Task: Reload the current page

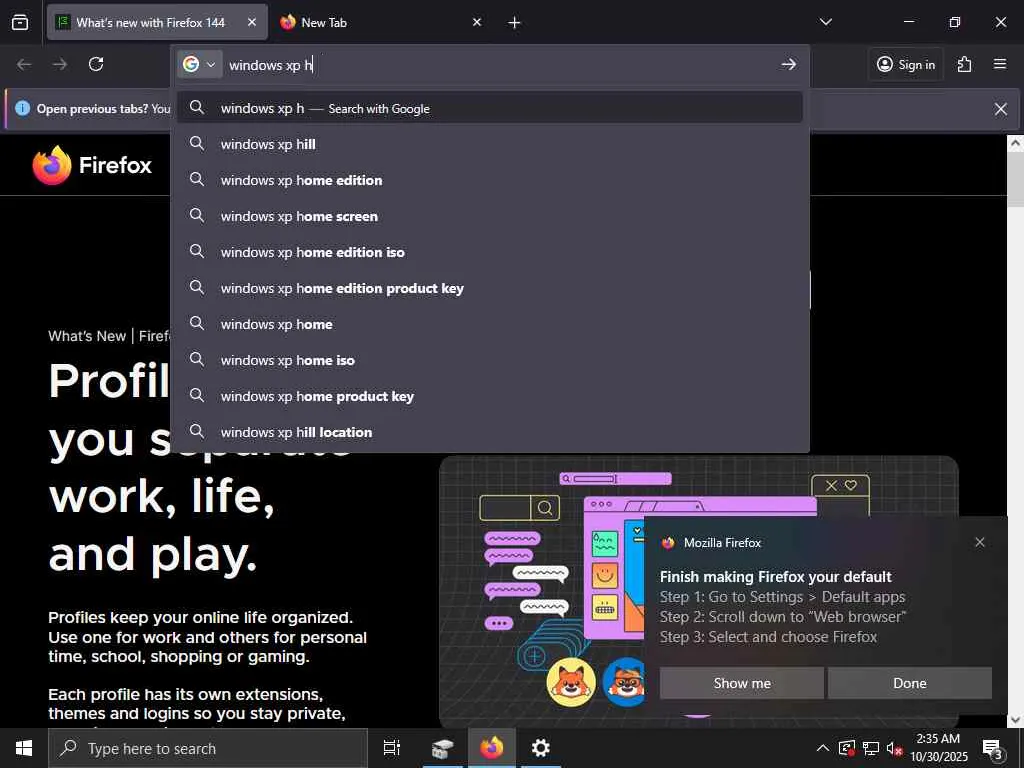Action: (x=96, y=64)
